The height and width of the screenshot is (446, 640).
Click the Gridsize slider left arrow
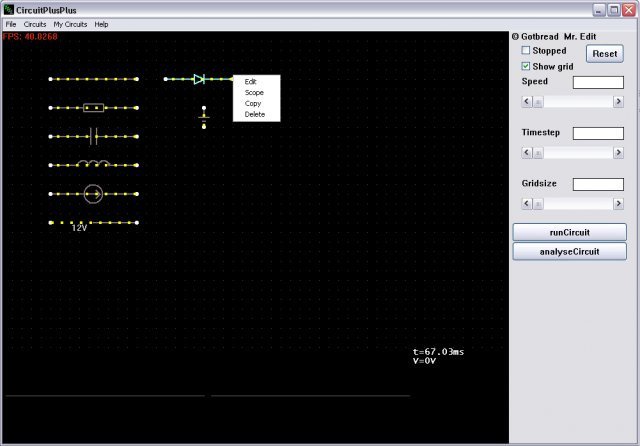(x=527, y=204)
